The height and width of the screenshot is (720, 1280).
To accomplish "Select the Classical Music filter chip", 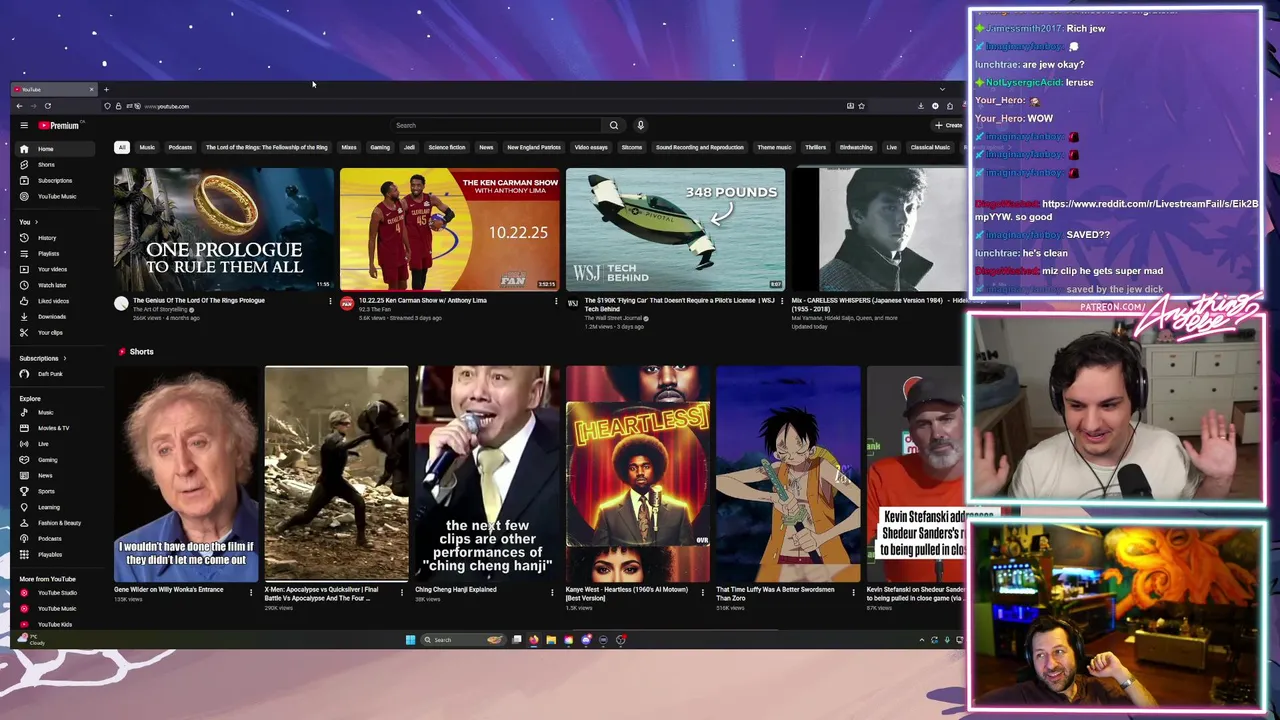I will tap(930, 147).
